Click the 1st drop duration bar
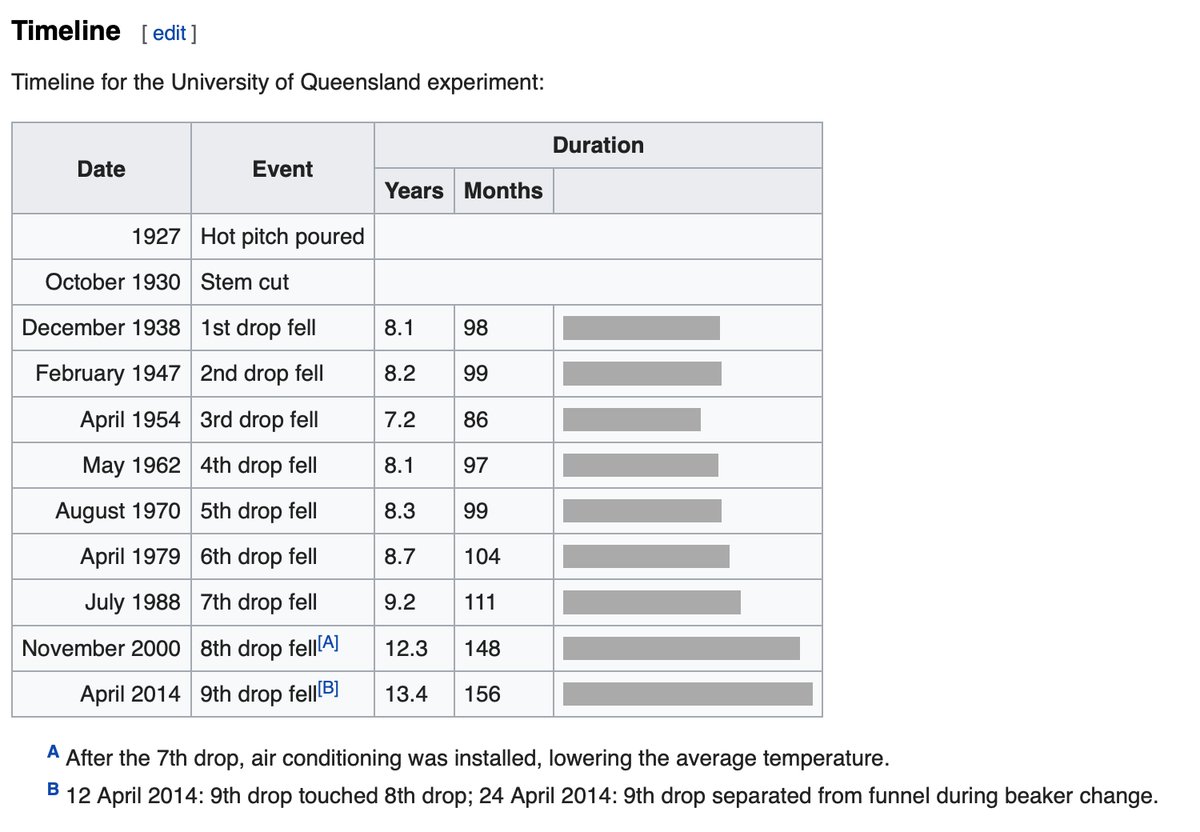The height and width of the screenshot is (832, 1200). click(641, 328)
